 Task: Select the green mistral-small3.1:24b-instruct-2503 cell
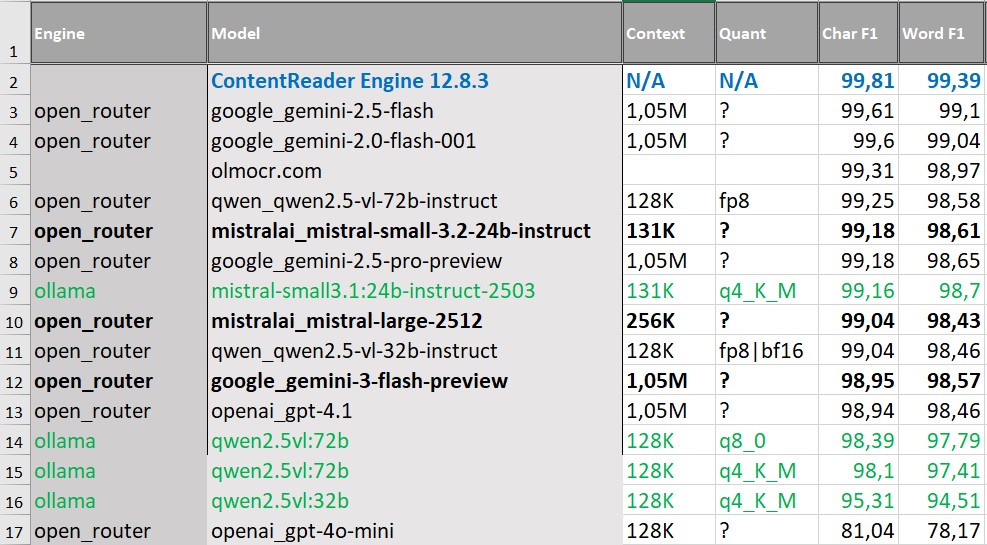coord(373,291)
